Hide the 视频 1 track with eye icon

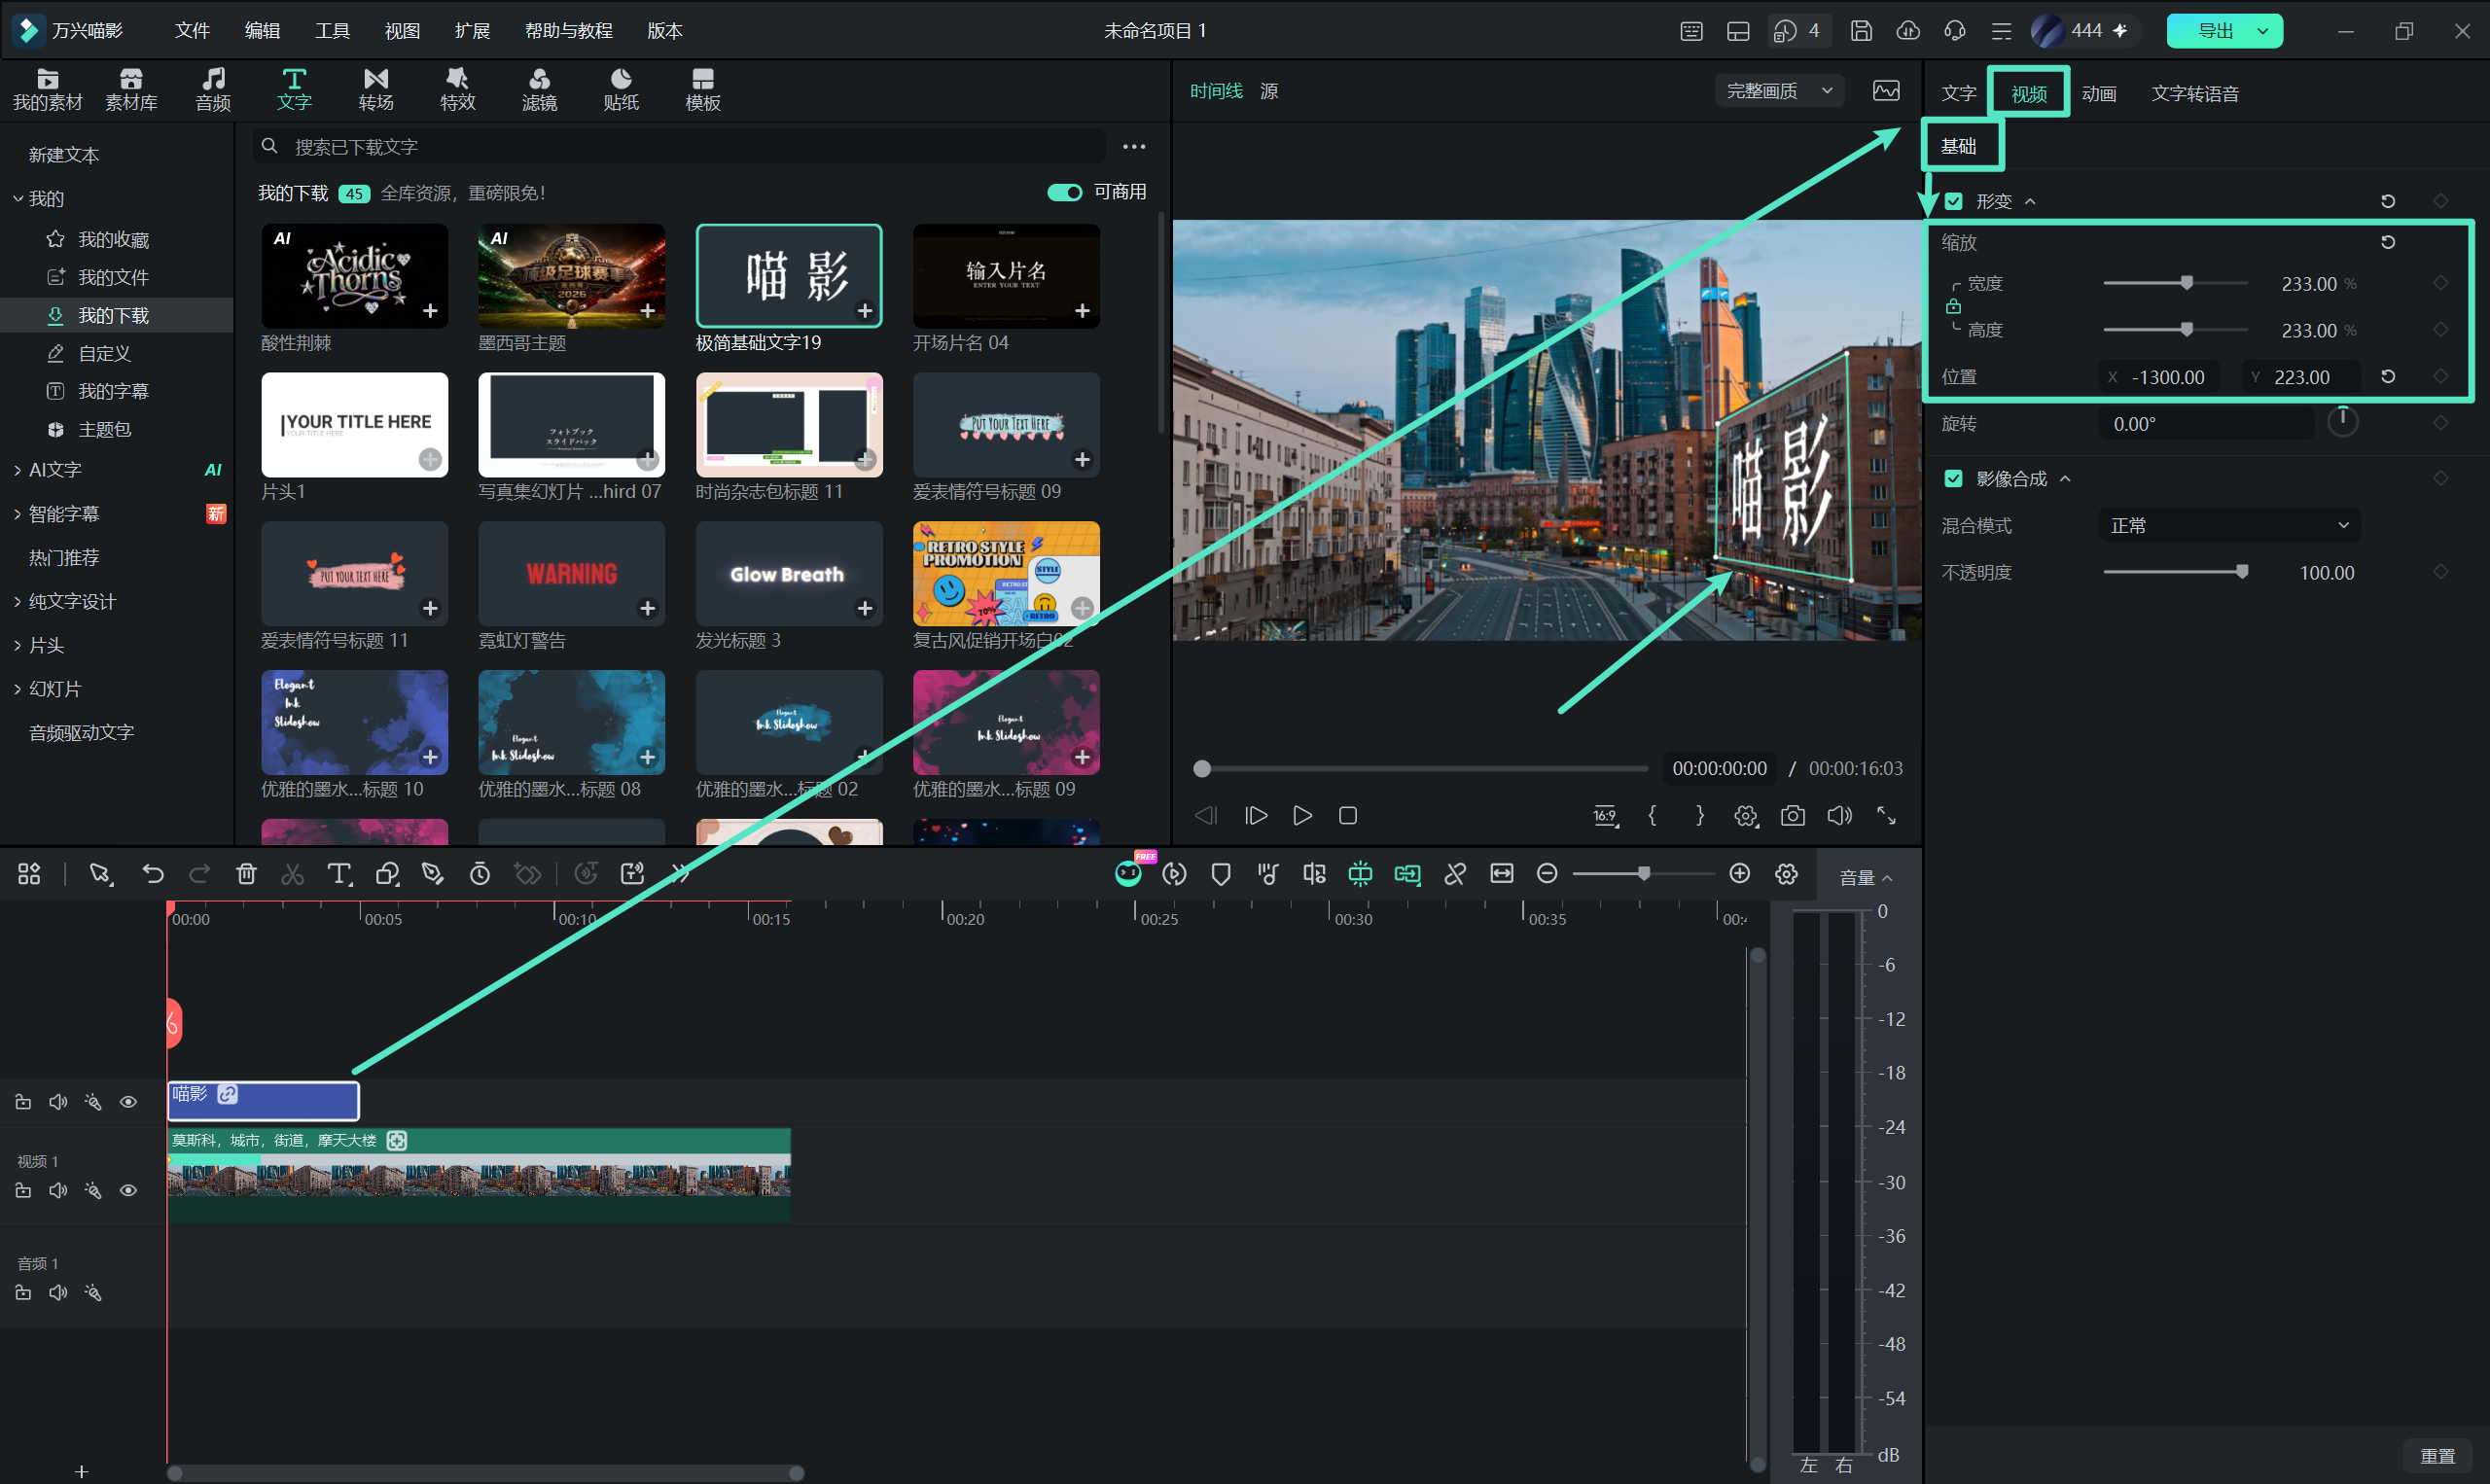pyautogui.click(x=128, y=1191)
